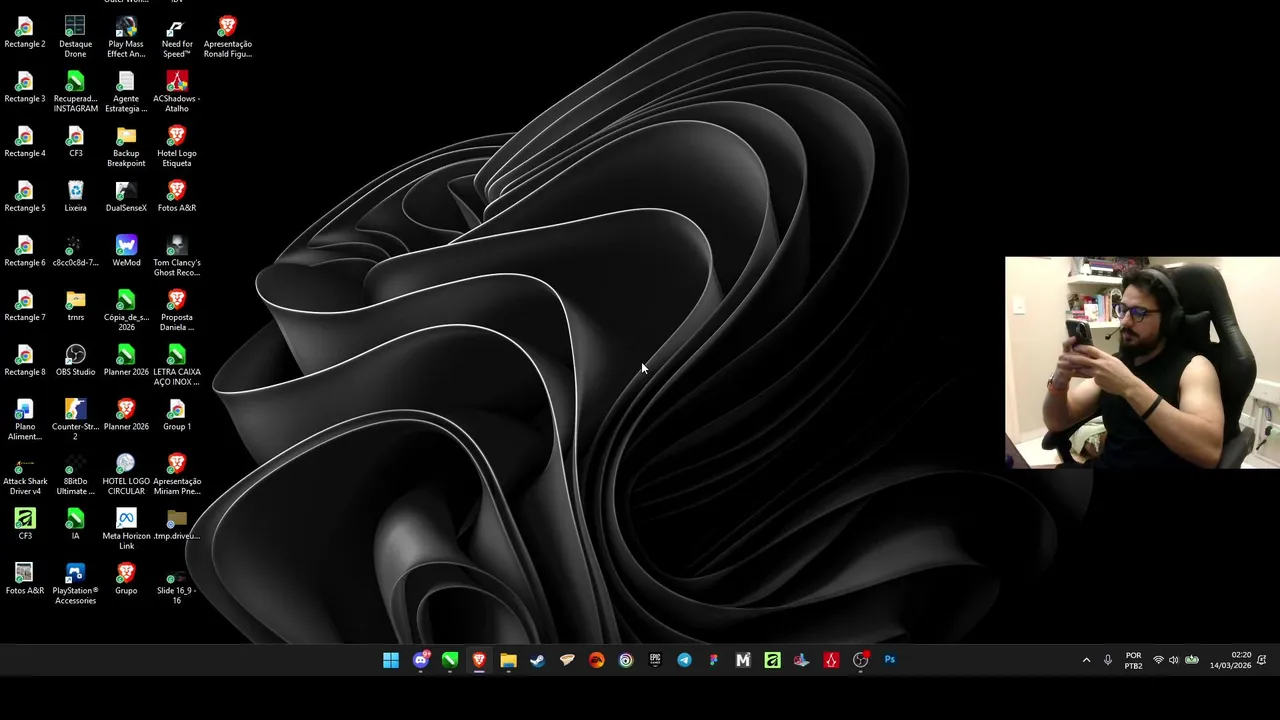
Task: Open Ubisoft Connect from the taskbar
Action: [626, 660]
